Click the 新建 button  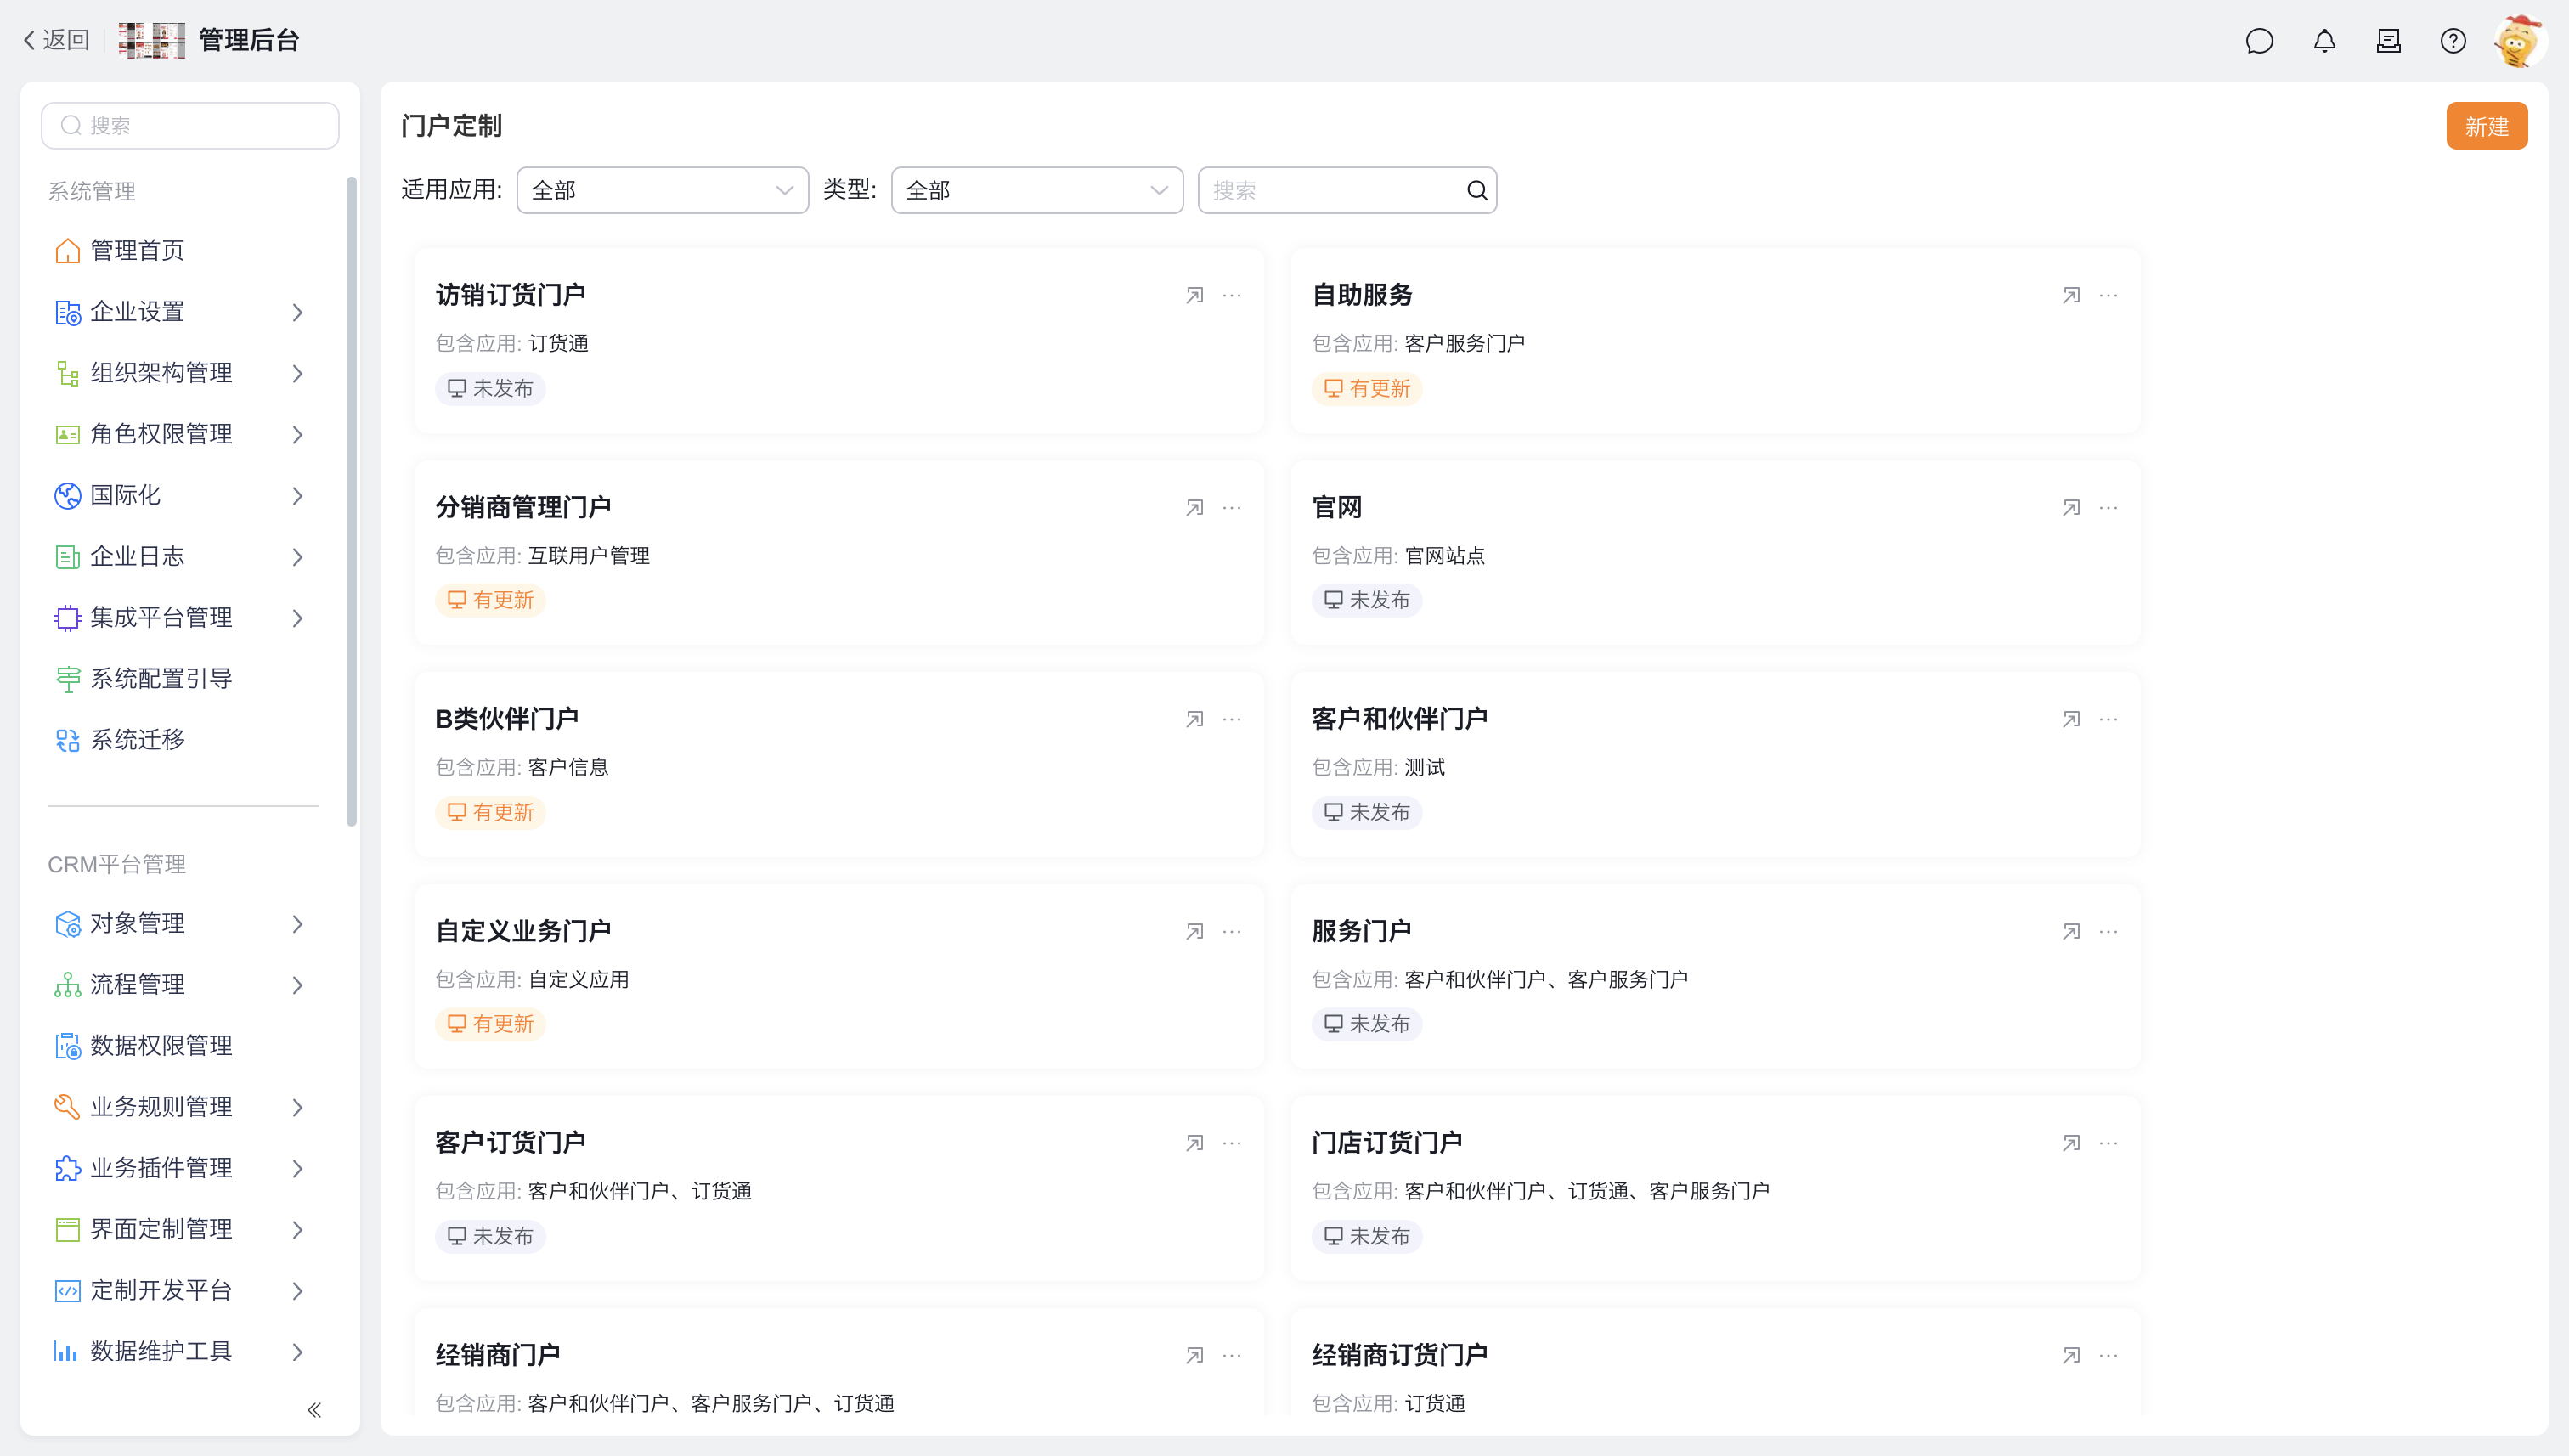tap(2486, 127)
